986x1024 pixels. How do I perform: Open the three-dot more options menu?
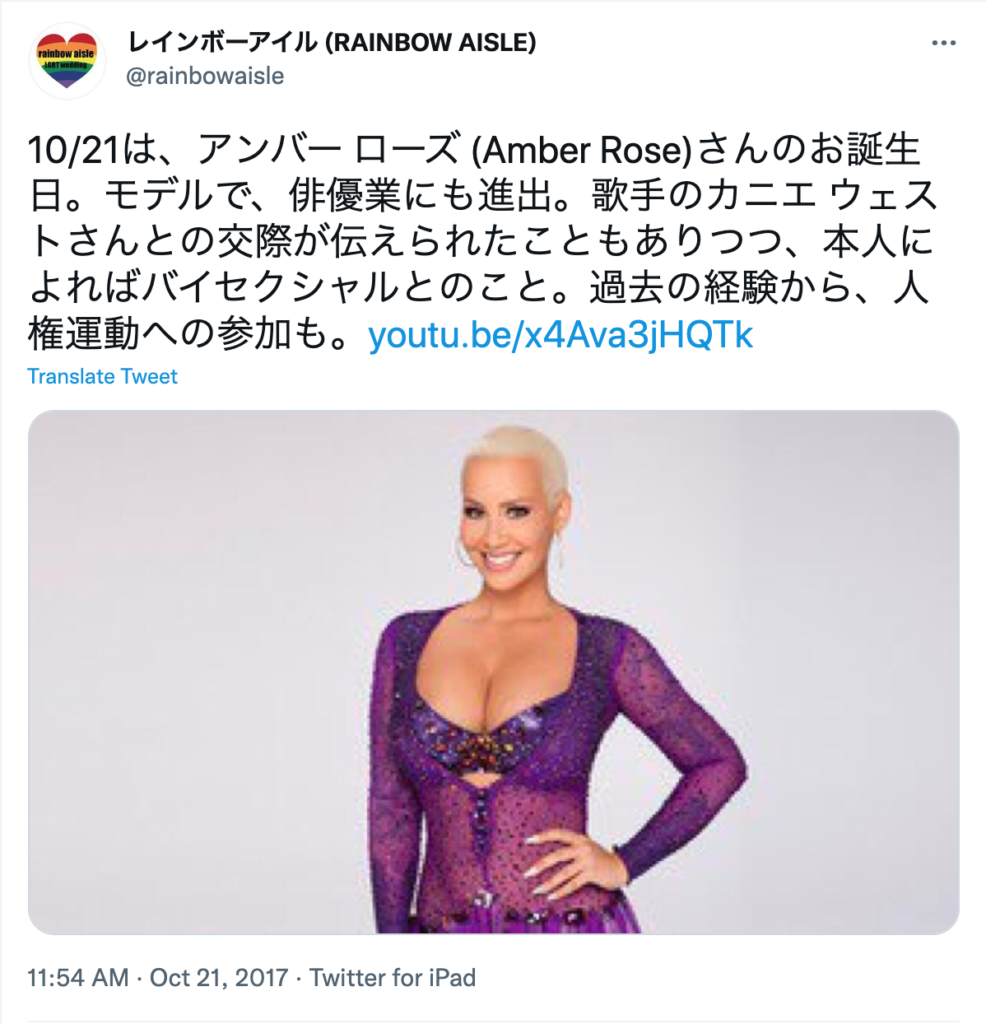pos(944,43)
